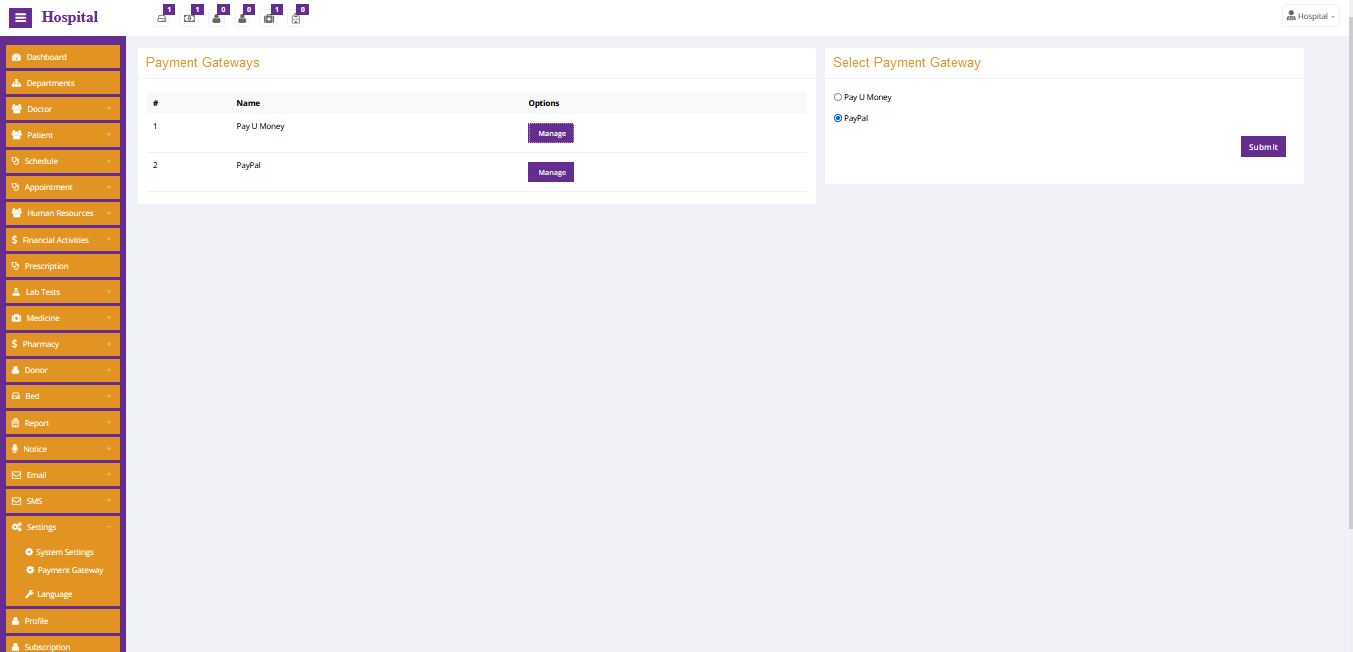Open the Hospital user account dropdown

click(x=1310, y=16)
